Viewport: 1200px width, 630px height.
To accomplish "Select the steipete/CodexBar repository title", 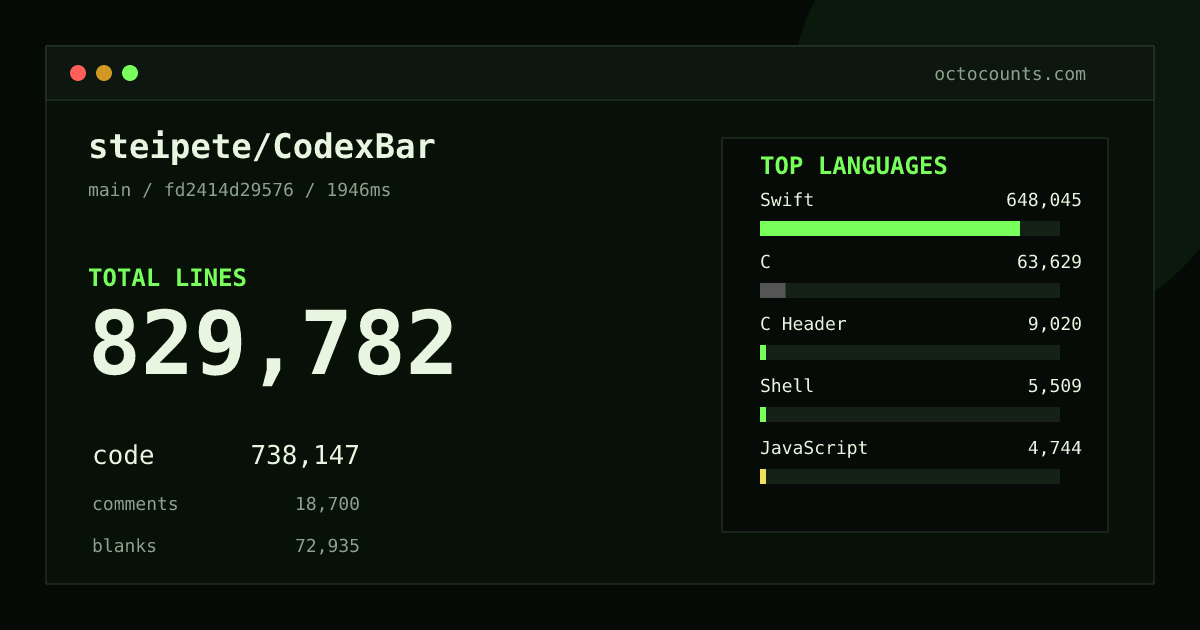I will 262,147.
